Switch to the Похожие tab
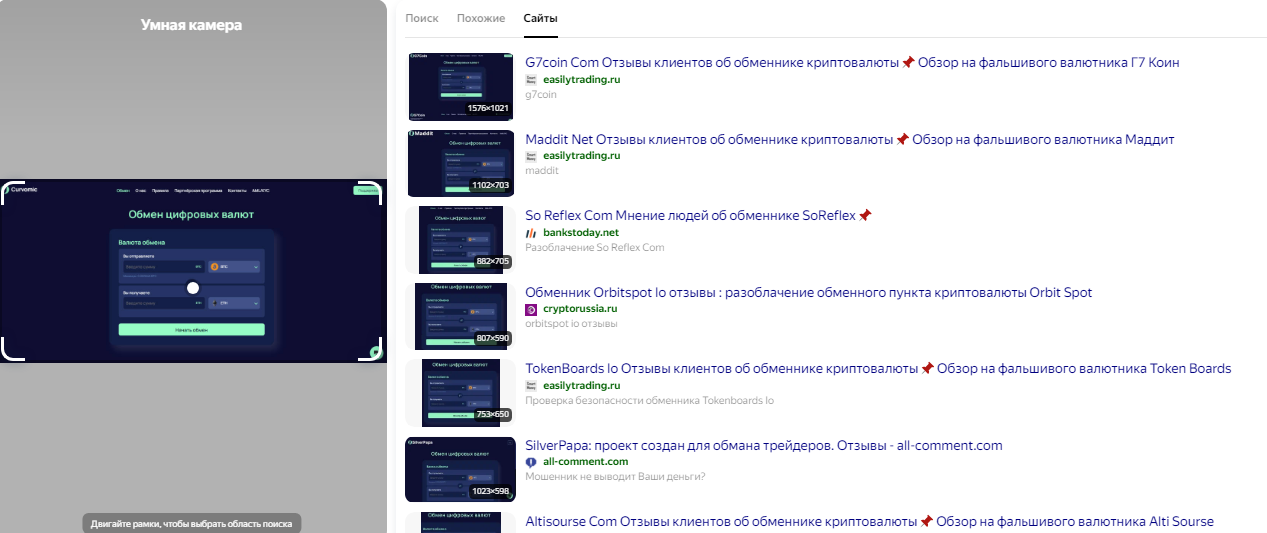 (x=481, y=19)
